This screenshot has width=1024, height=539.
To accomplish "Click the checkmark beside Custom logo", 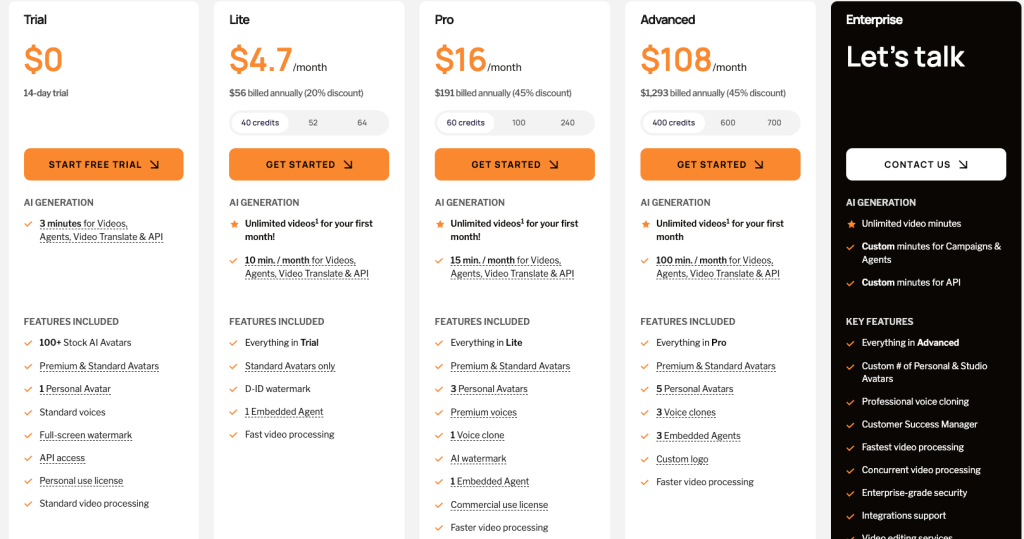I will coord(645,459).
